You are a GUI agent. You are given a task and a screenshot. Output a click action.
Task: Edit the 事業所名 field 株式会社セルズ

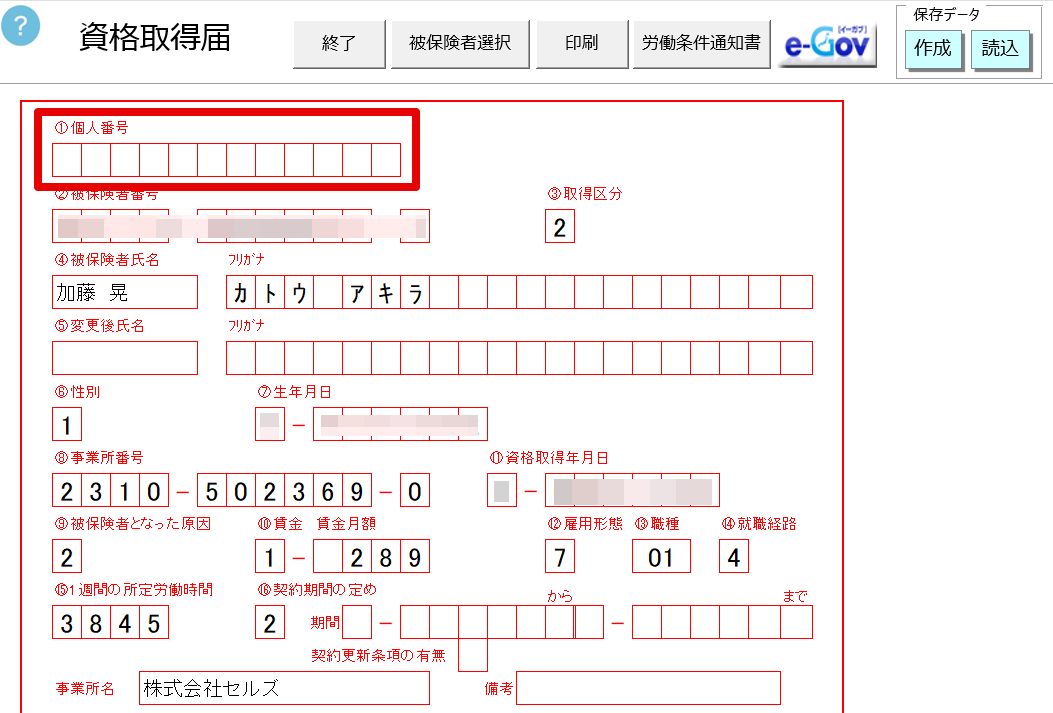284,688
